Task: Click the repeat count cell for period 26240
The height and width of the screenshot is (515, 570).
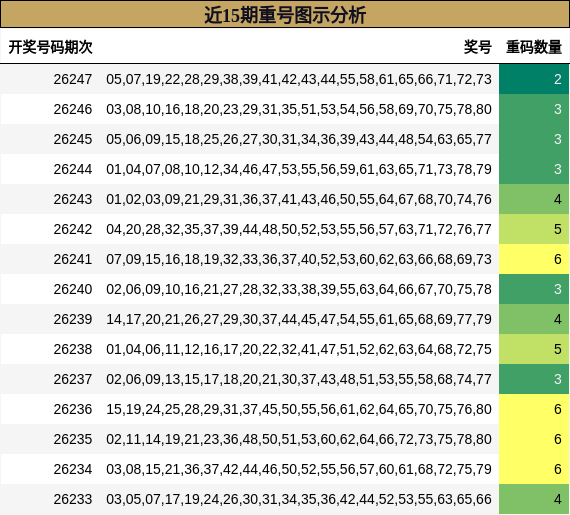Action: (534, 289)
